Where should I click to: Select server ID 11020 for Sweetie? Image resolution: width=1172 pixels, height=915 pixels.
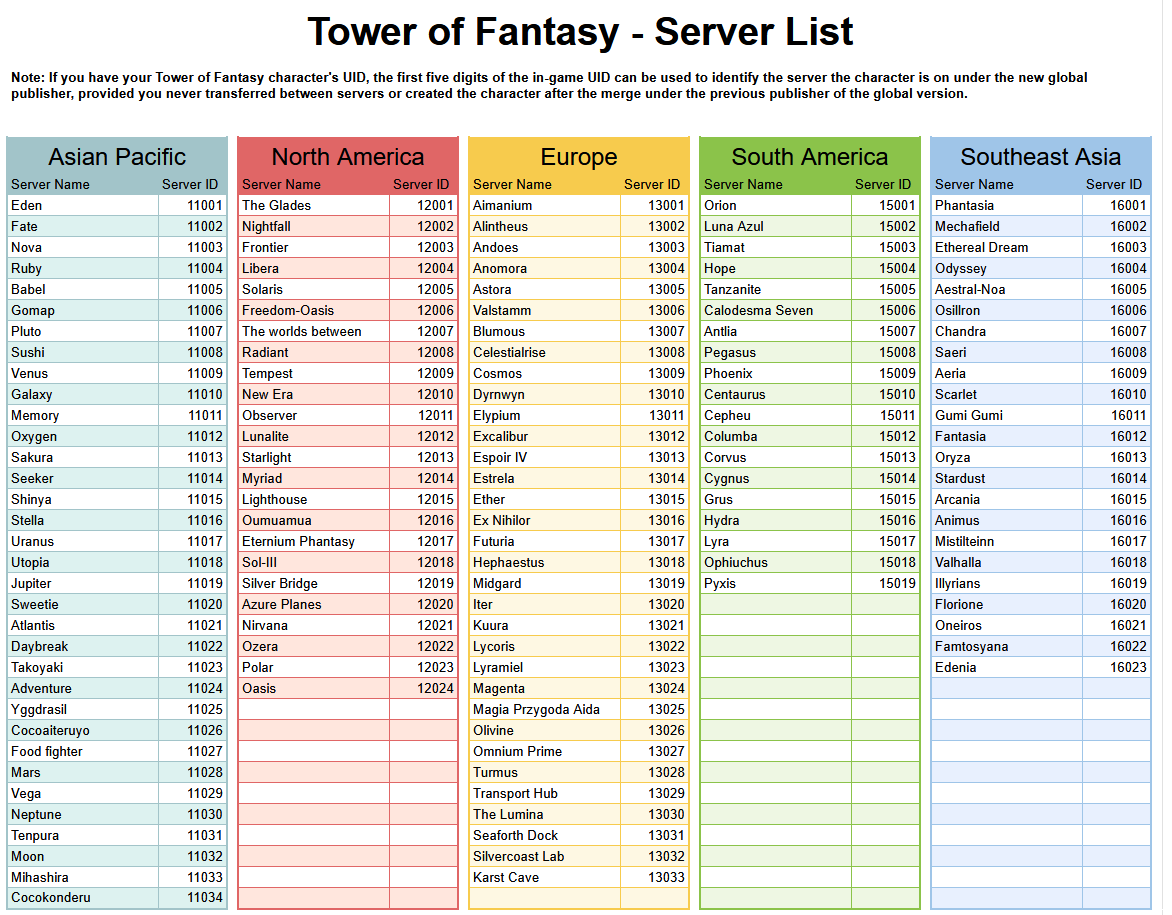205,604
